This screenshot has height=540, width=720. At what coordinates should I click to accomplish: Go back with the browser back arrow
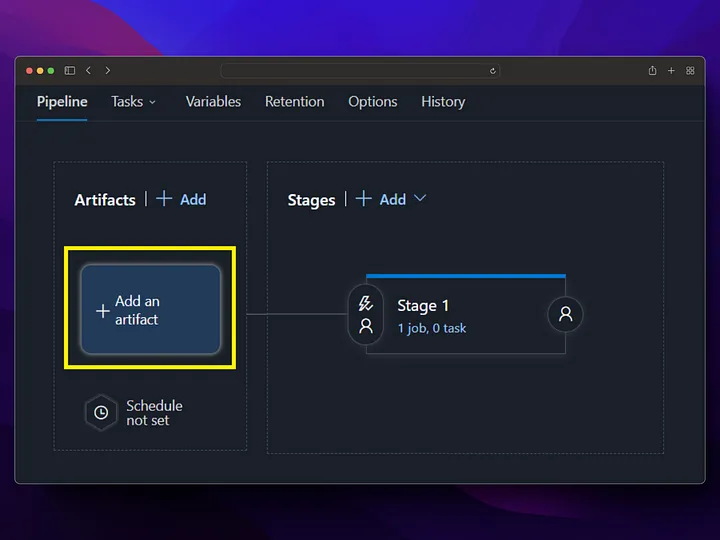pyautogui.click(x=89, y=70)
